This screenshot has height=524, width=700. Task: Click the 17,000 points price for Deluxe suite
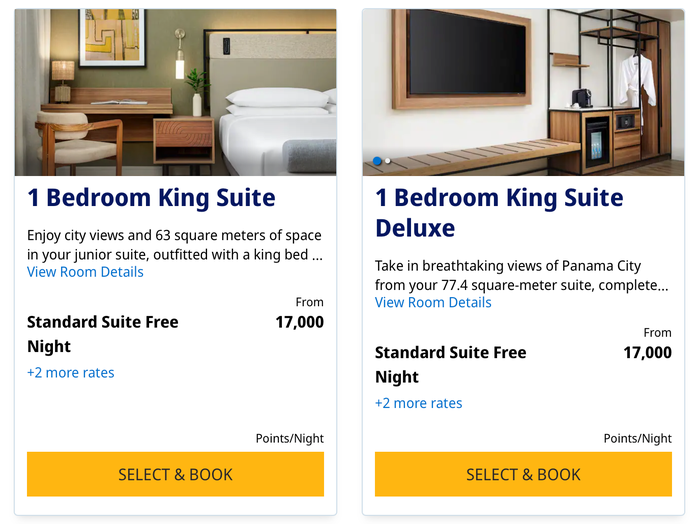tap(647, 352)
